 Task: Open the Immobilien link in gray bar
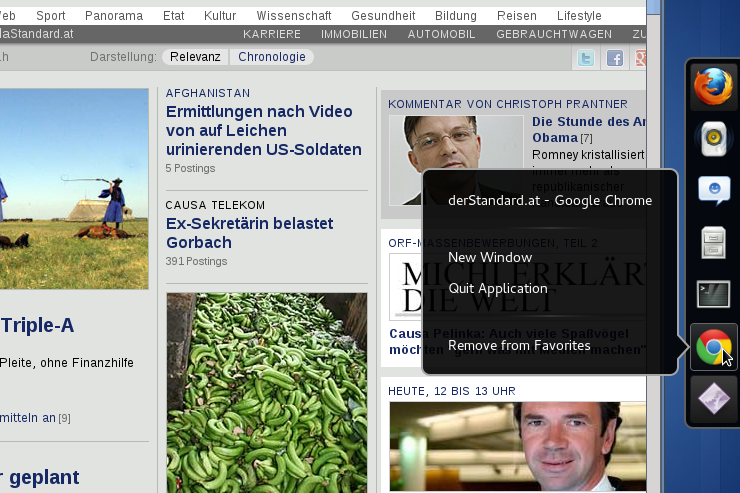[x=354, y=34]
